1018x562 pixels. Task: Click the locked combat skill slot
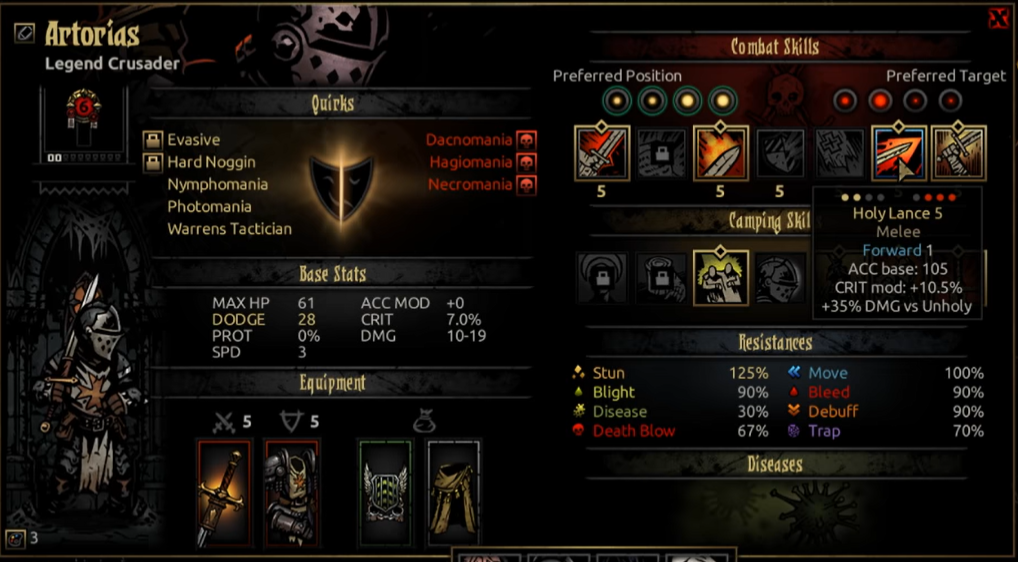click(x=661, y=154)
